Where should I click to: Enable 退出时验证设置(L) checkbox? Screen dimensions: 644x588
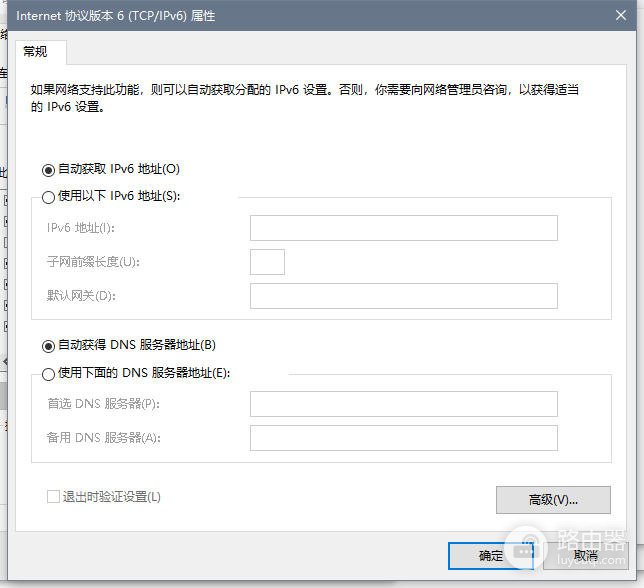coord(53,496)
